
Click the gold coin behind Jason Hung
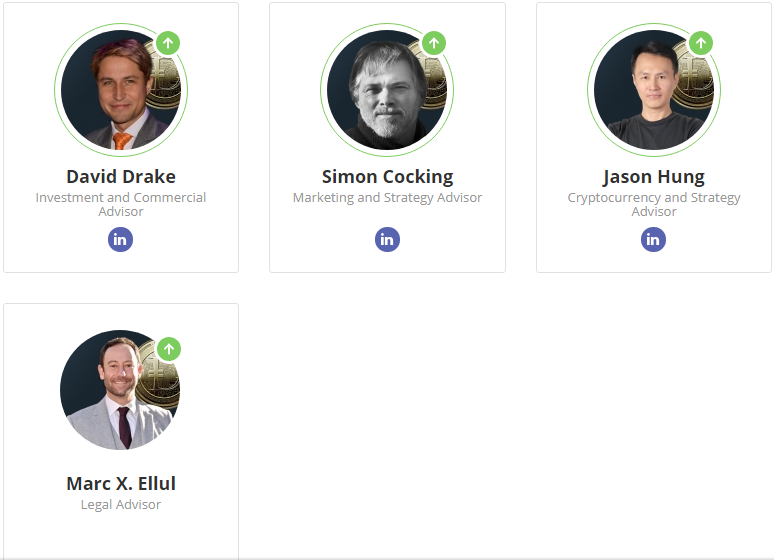click(x=694, y=79)
